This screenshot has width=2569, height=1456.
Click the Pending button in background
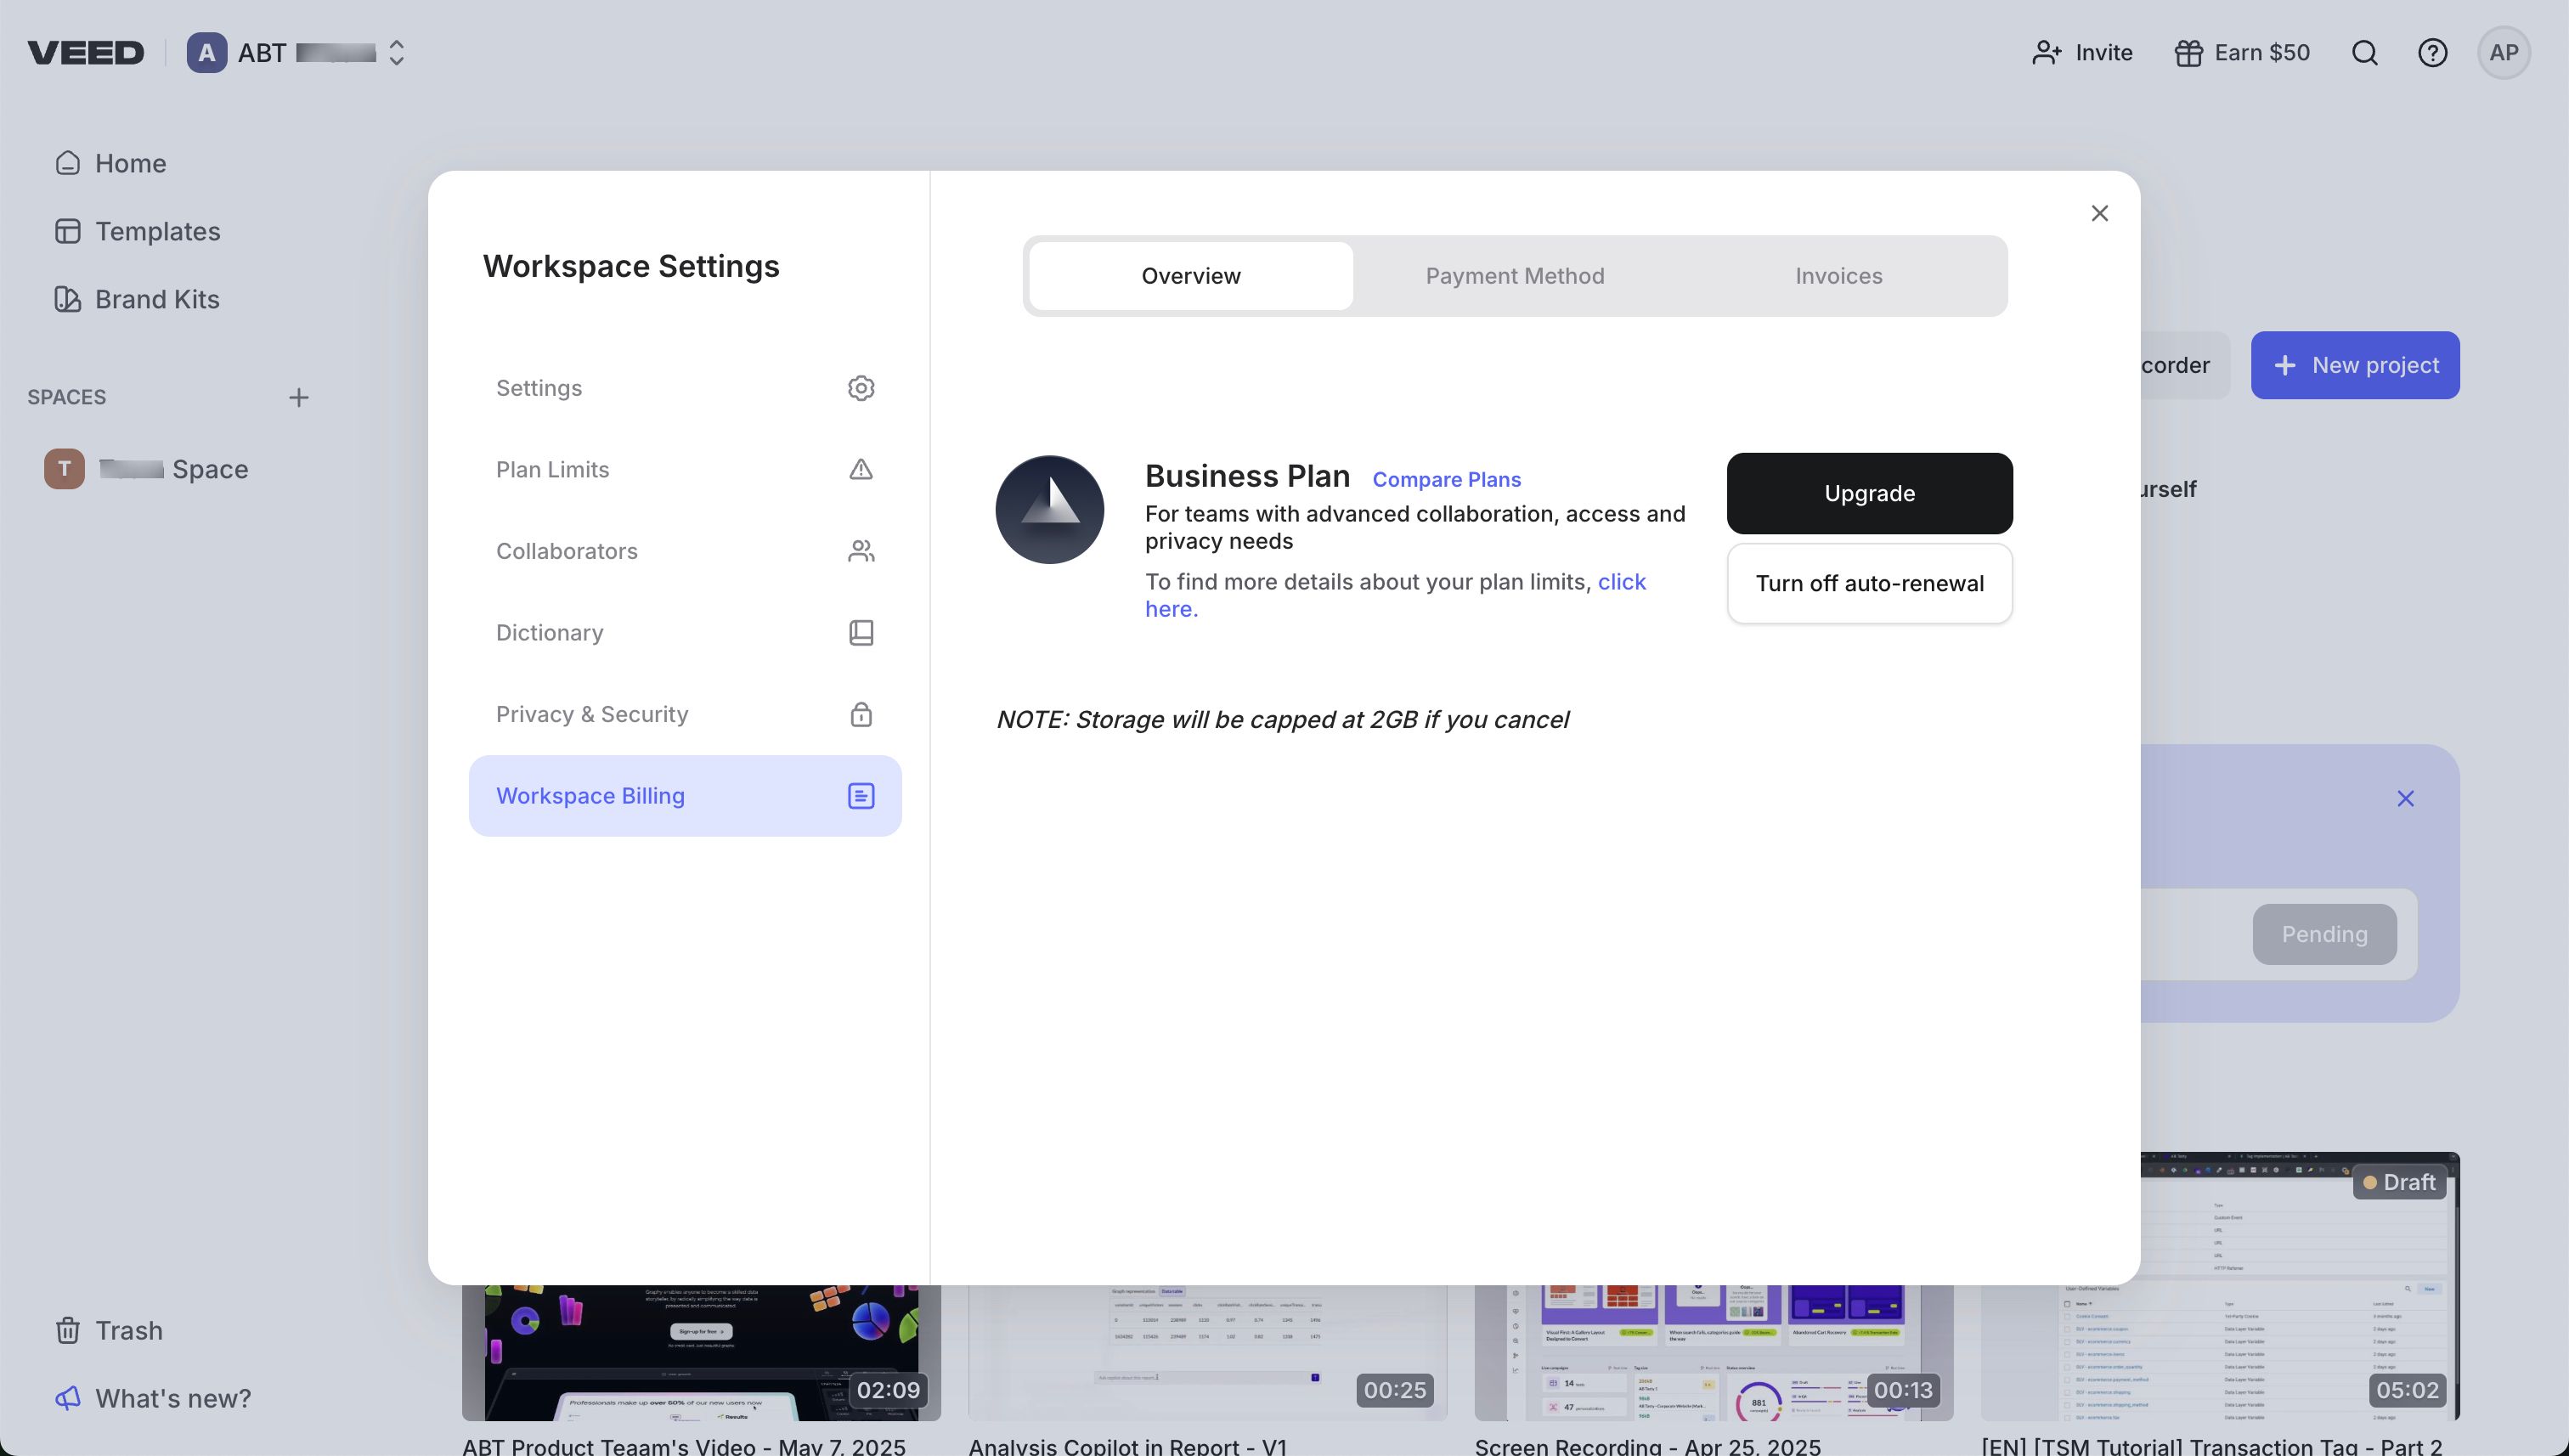click(x=2324, y=934)
